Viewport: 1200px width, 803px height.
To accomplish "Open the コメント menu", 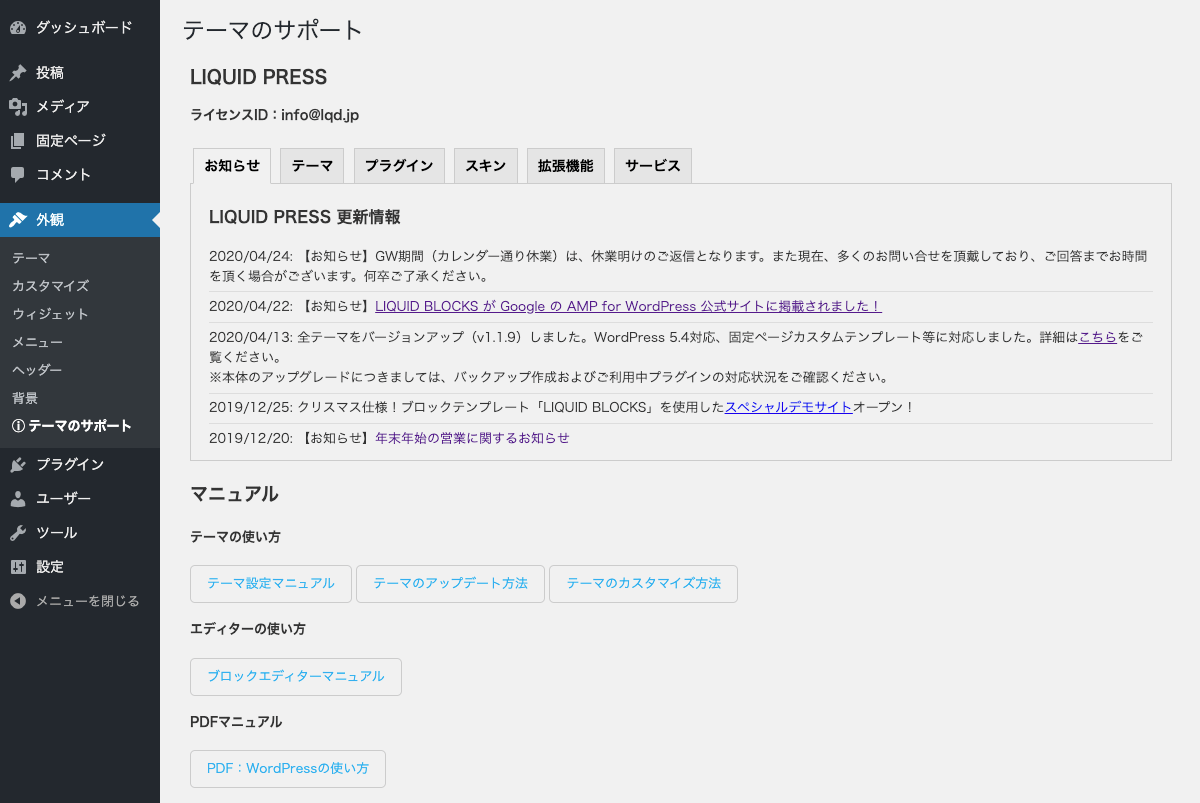I will pyautogui.click(x=80, y=175).
